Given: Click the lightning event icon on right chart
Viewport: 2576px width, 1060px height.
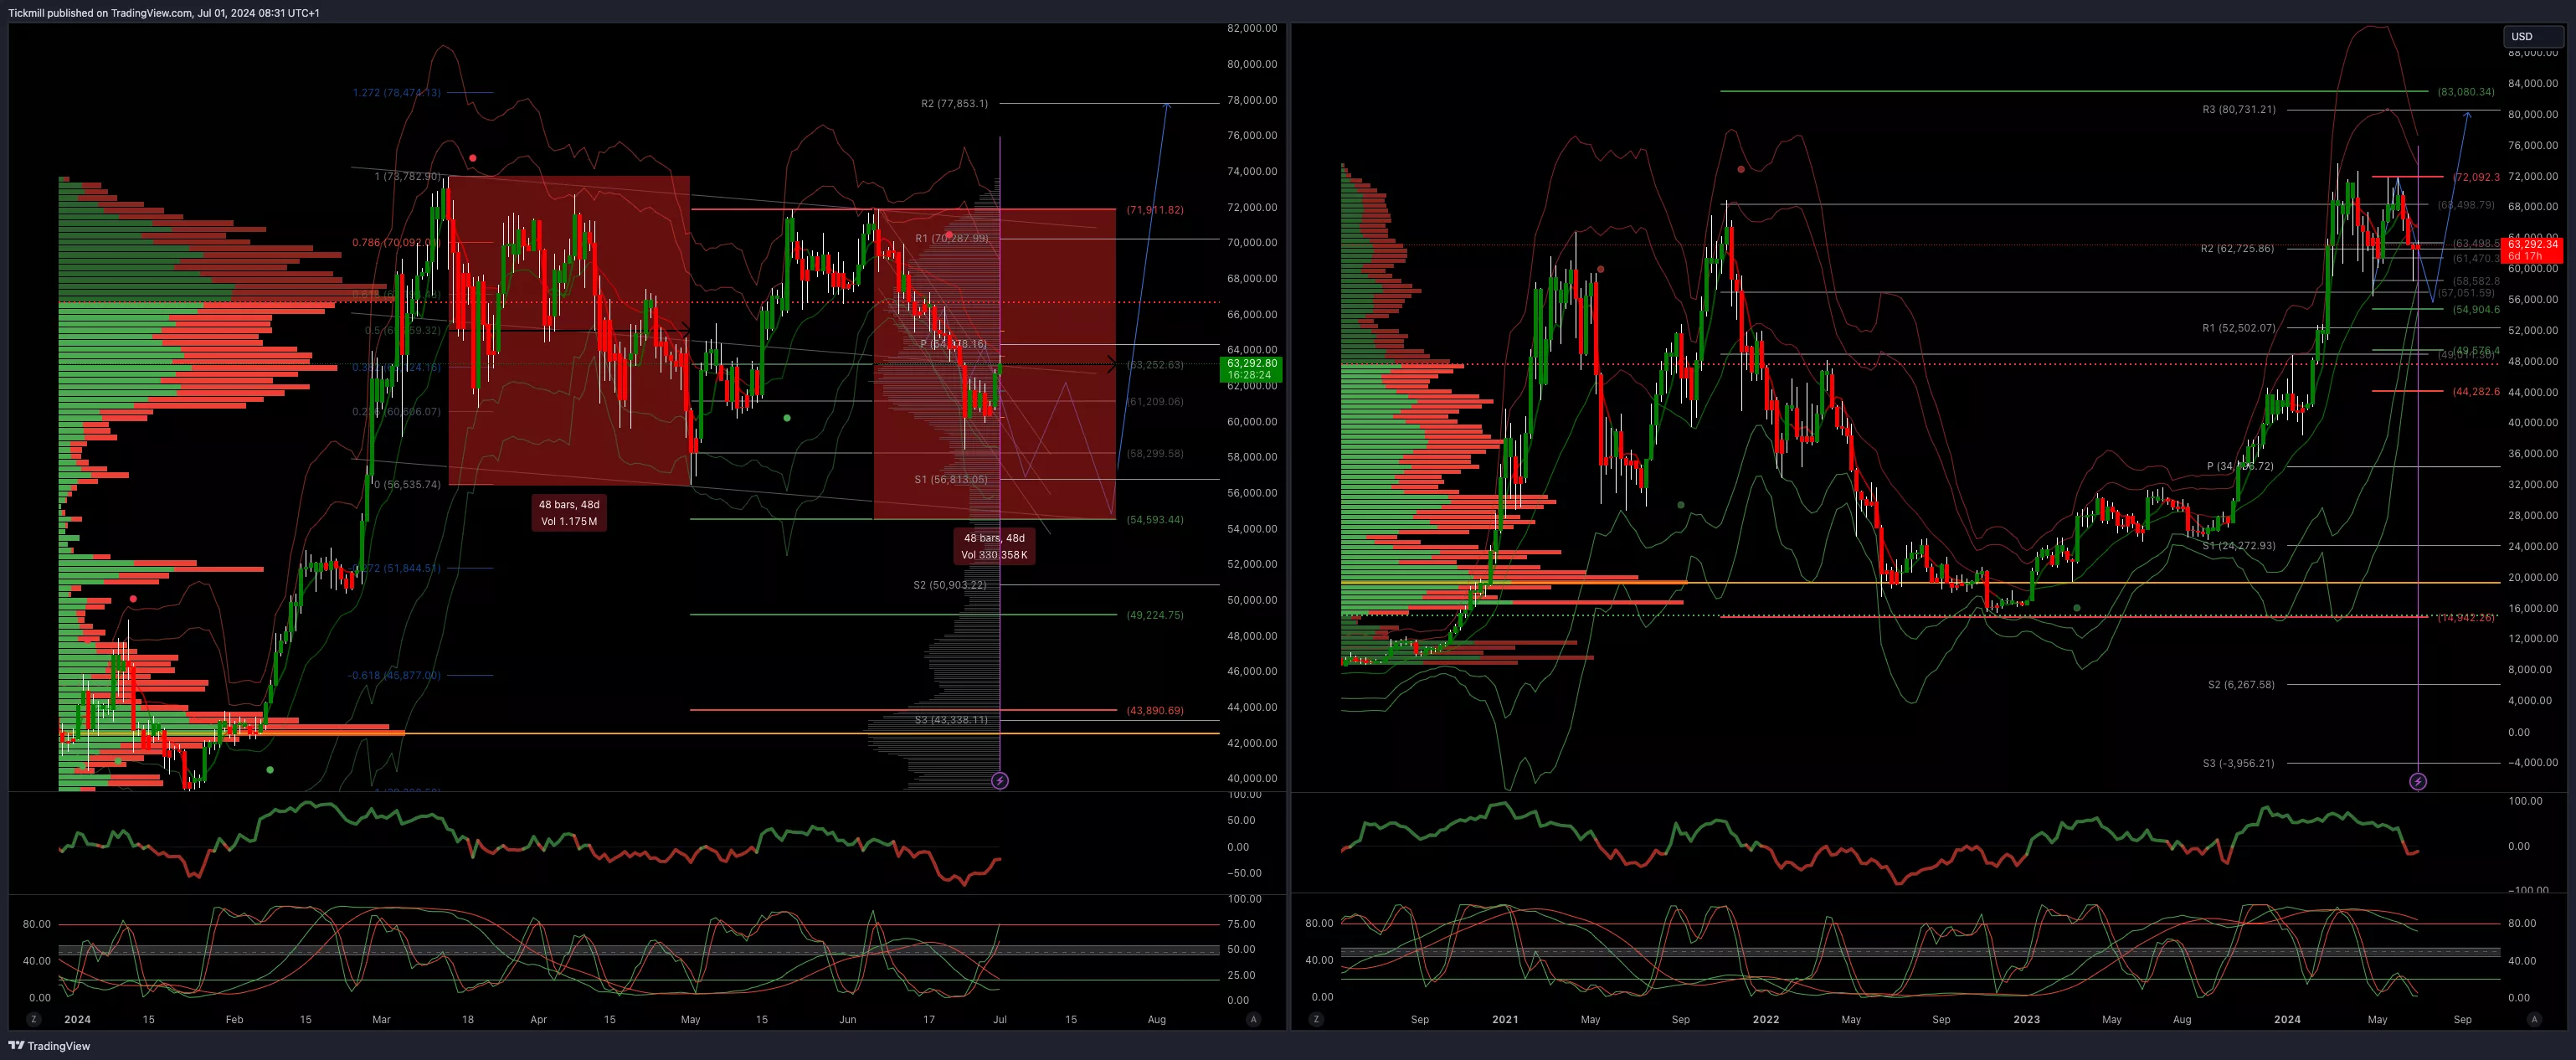Looking at the screenshot, I should click(2417, 781).
